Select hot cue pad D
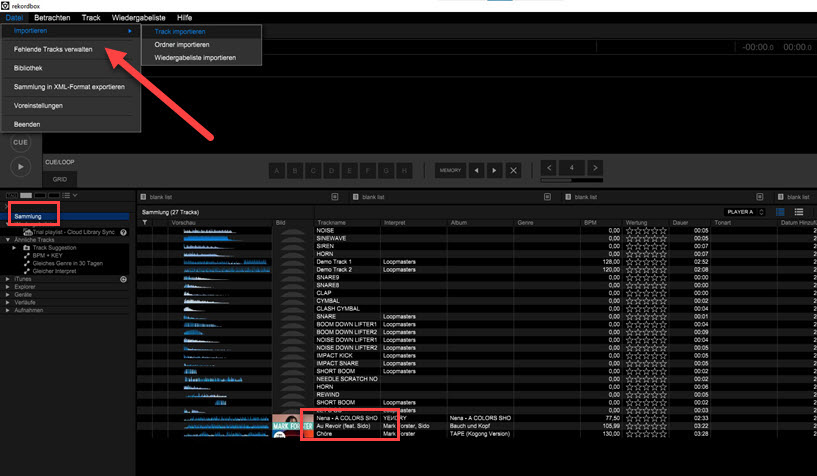This screenshot has width=817, height=476. tap(331, 170)
